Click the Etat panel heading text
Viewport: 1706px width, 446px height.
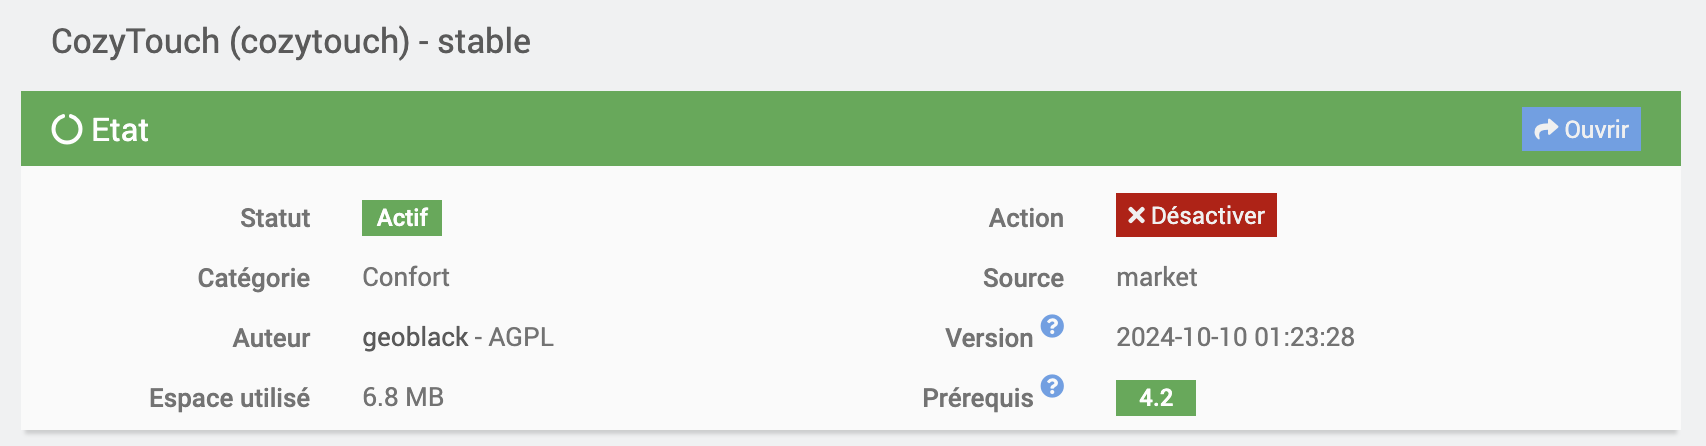coord(120,130)
